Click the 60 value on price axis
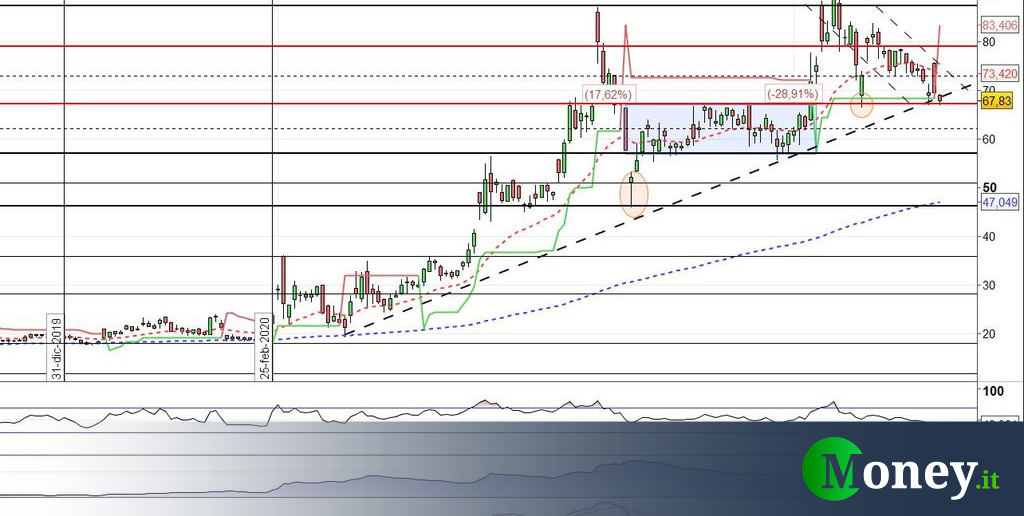The image size is (1024, 516). pos(988,139)
